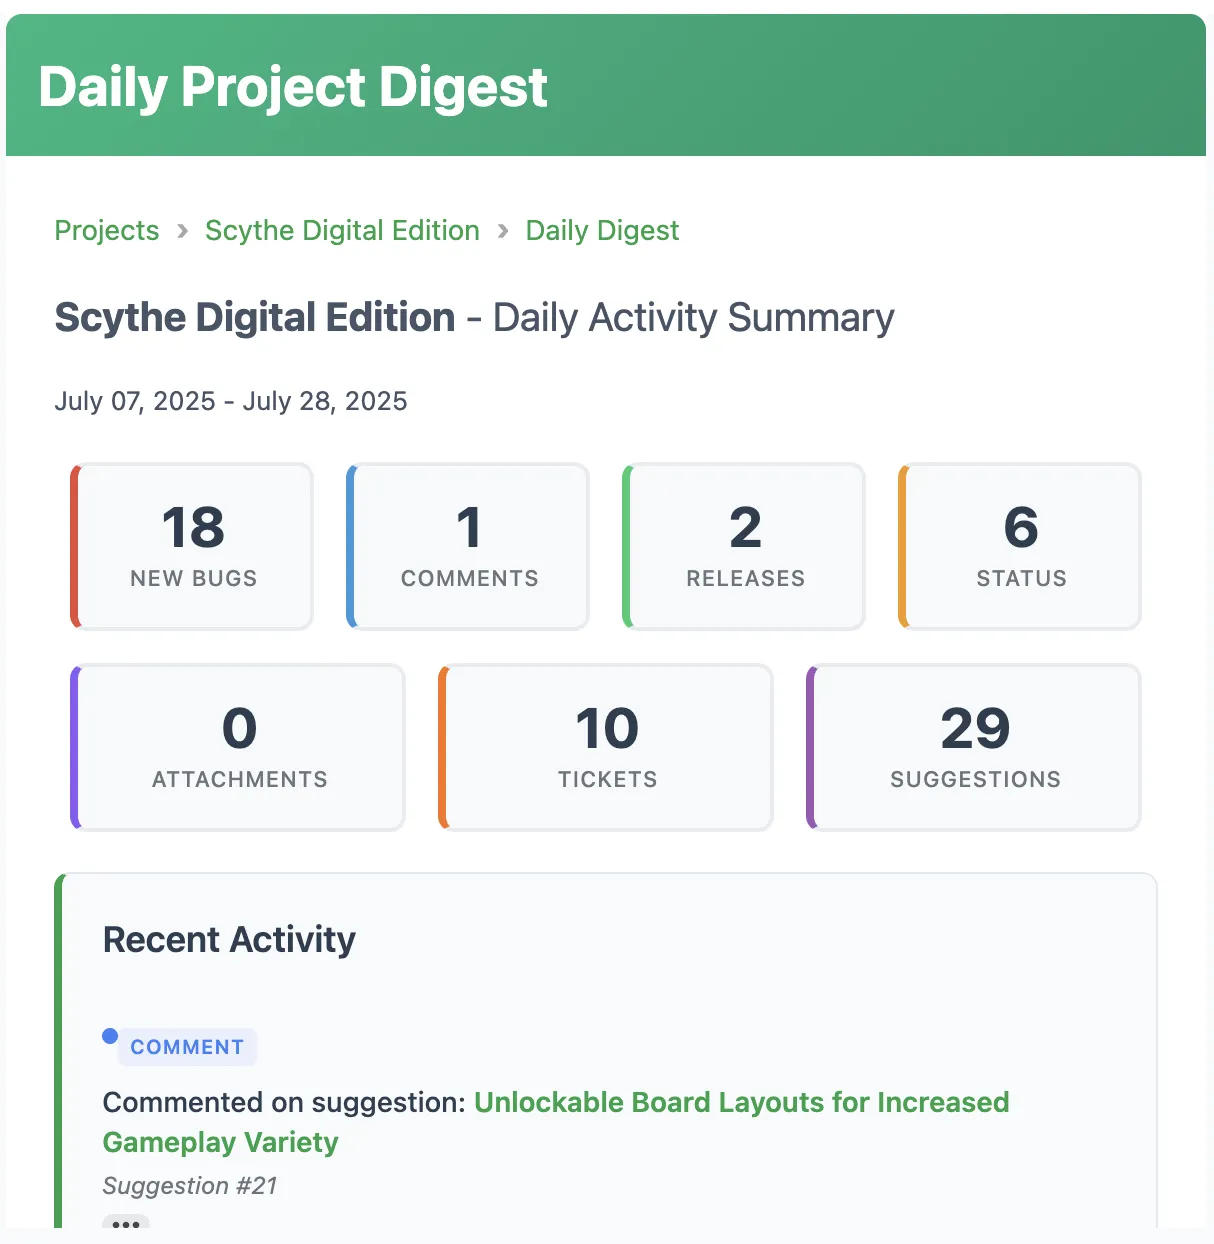Viewport: 1214px width, 1244px height.
Task: Open the Projects breadcrumb link
Action: click(x=107, y=231)
